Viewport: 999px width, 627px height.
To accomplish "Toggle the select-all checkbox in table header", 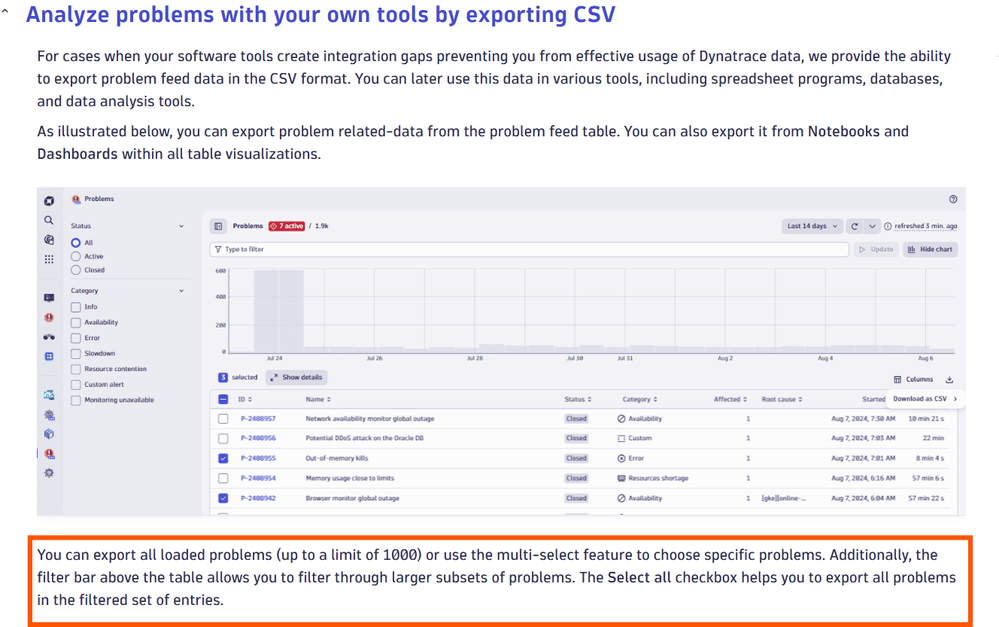I will tap(223, 399).
